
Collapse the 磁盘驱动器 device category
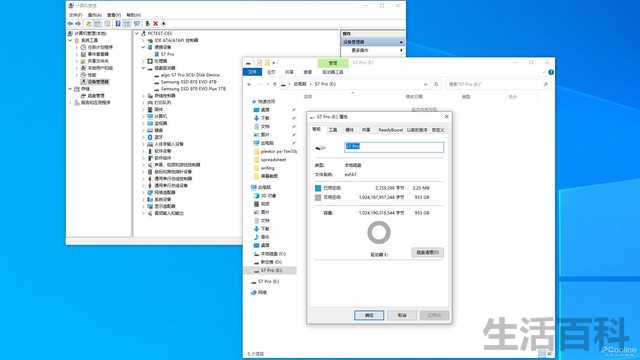144,68
